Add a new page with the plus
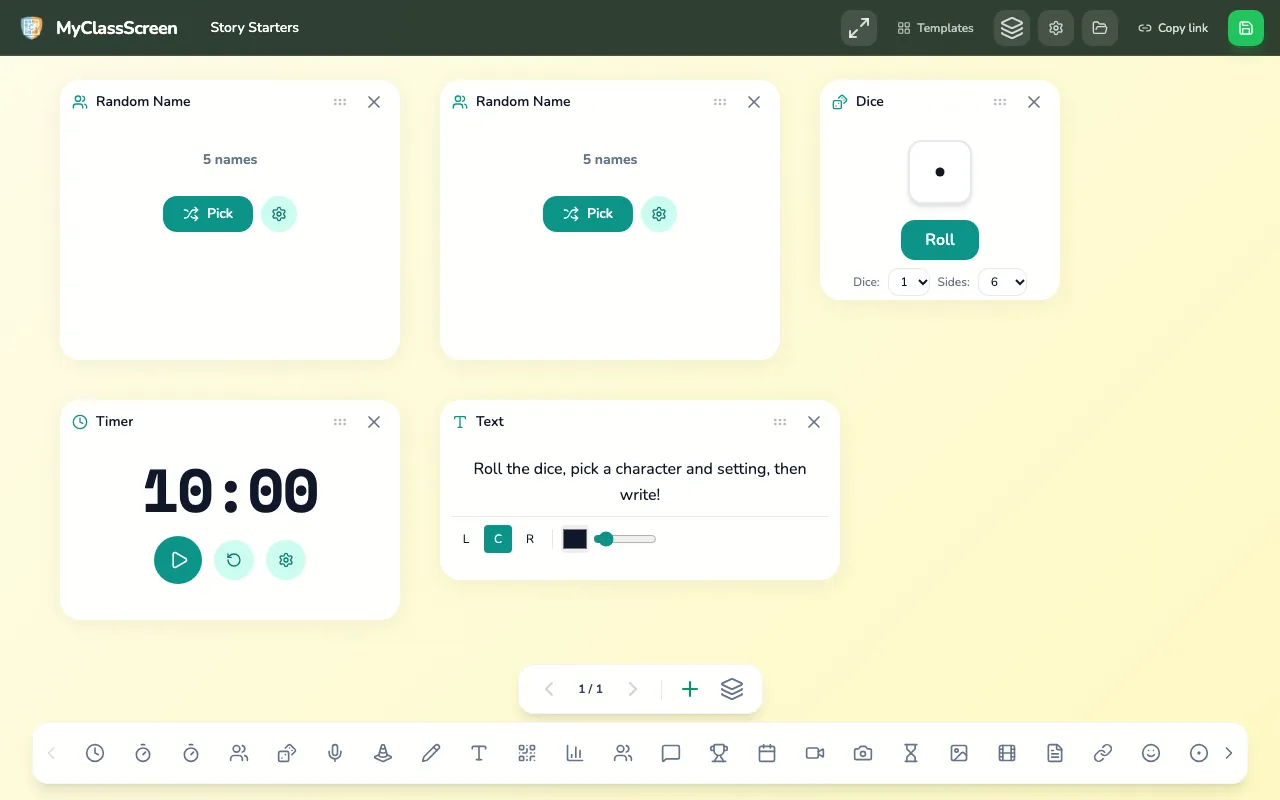 (x=690, y=689)
